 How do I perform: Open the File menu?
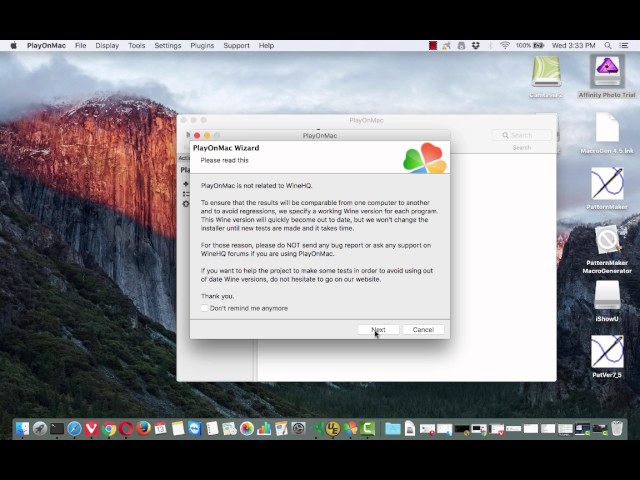pos(80,45)
